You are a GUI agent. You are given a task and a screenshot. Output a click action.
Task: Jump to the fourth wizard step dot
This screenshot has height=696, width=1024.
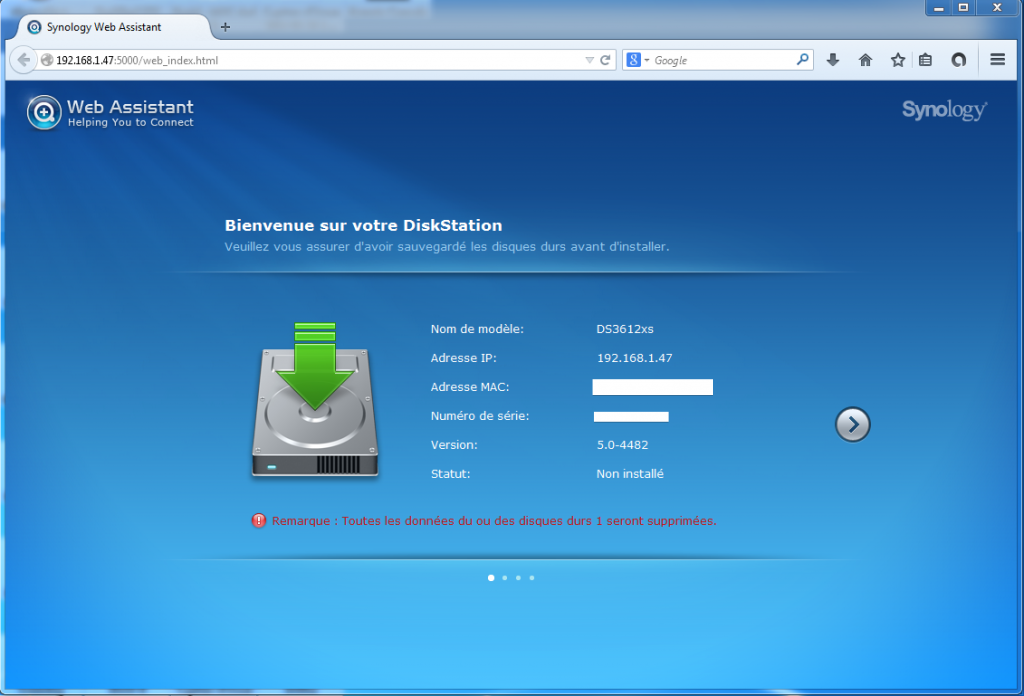[532, 578]
